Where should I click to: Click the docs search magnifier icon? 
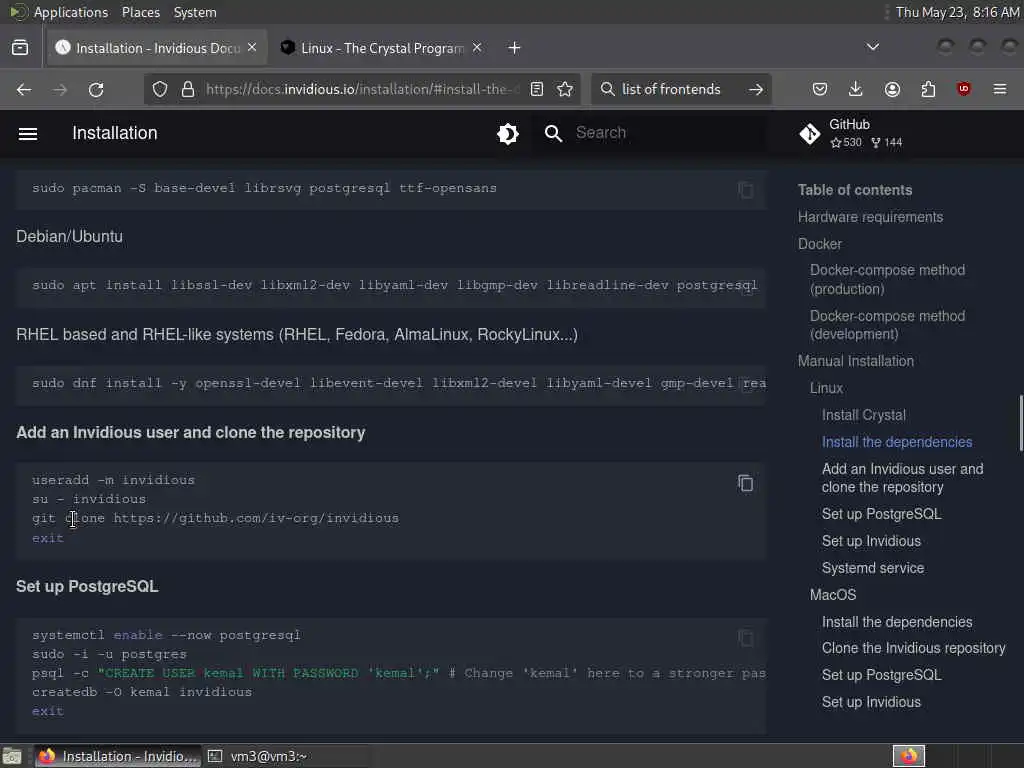pos(553,134)
